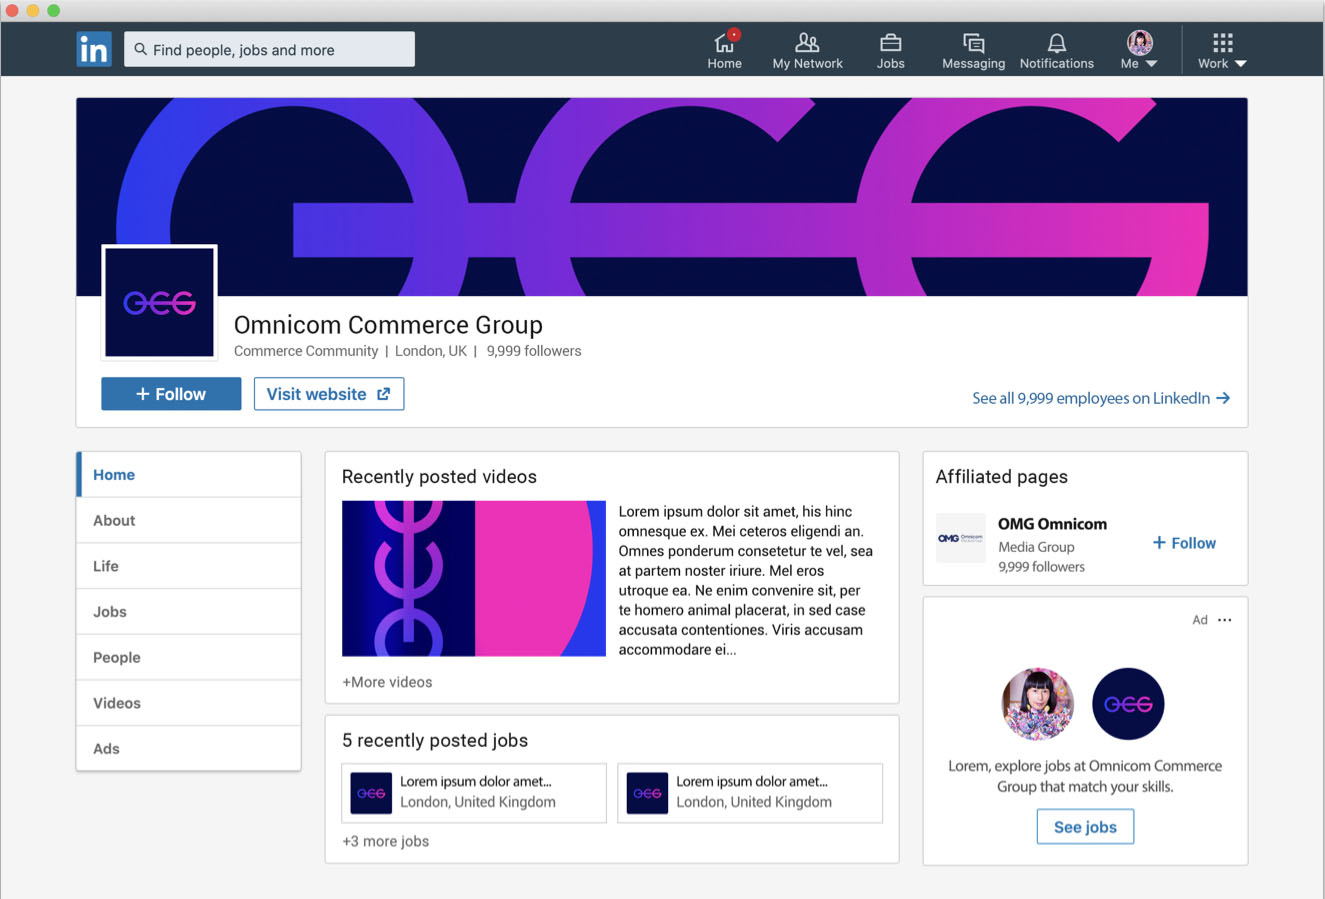
Task: Click the OMG Omnicom affiliated page logo
Action: pos(960,538)
